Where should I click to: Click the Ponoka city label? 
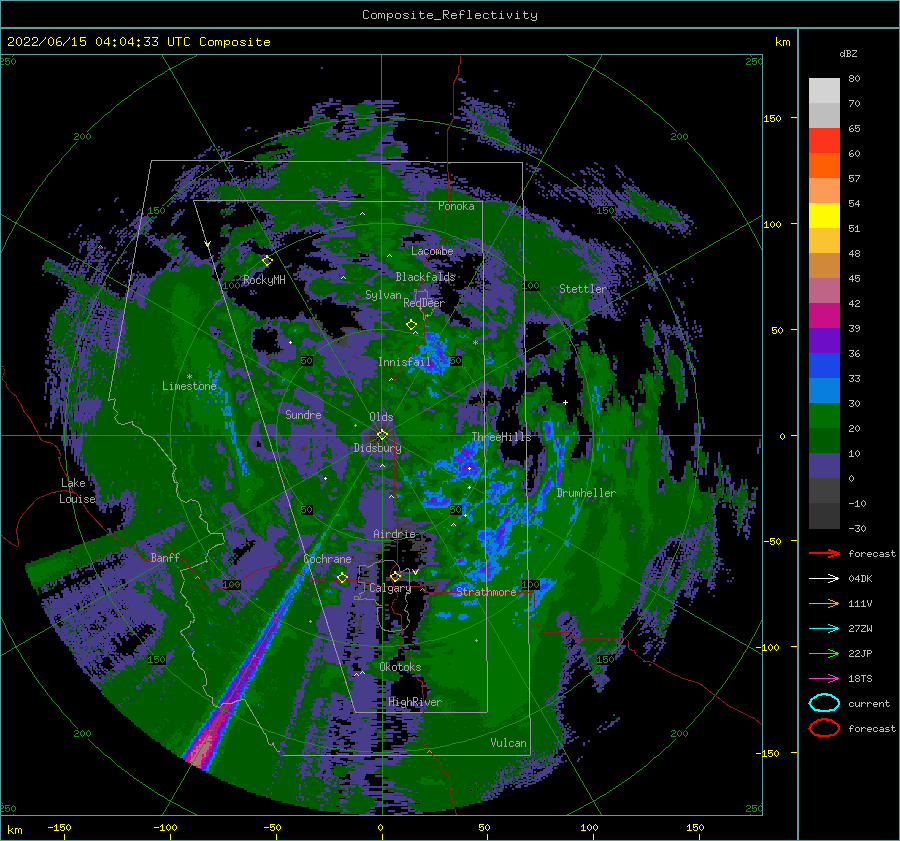[x=456, y=206]
